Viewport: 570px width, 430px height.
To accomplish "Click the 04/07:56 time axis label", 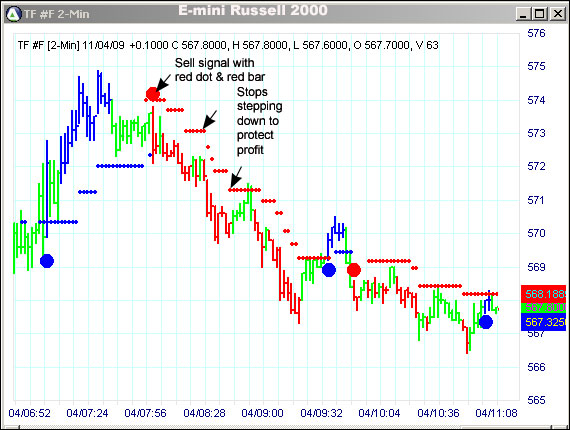I will coord(145,413).
